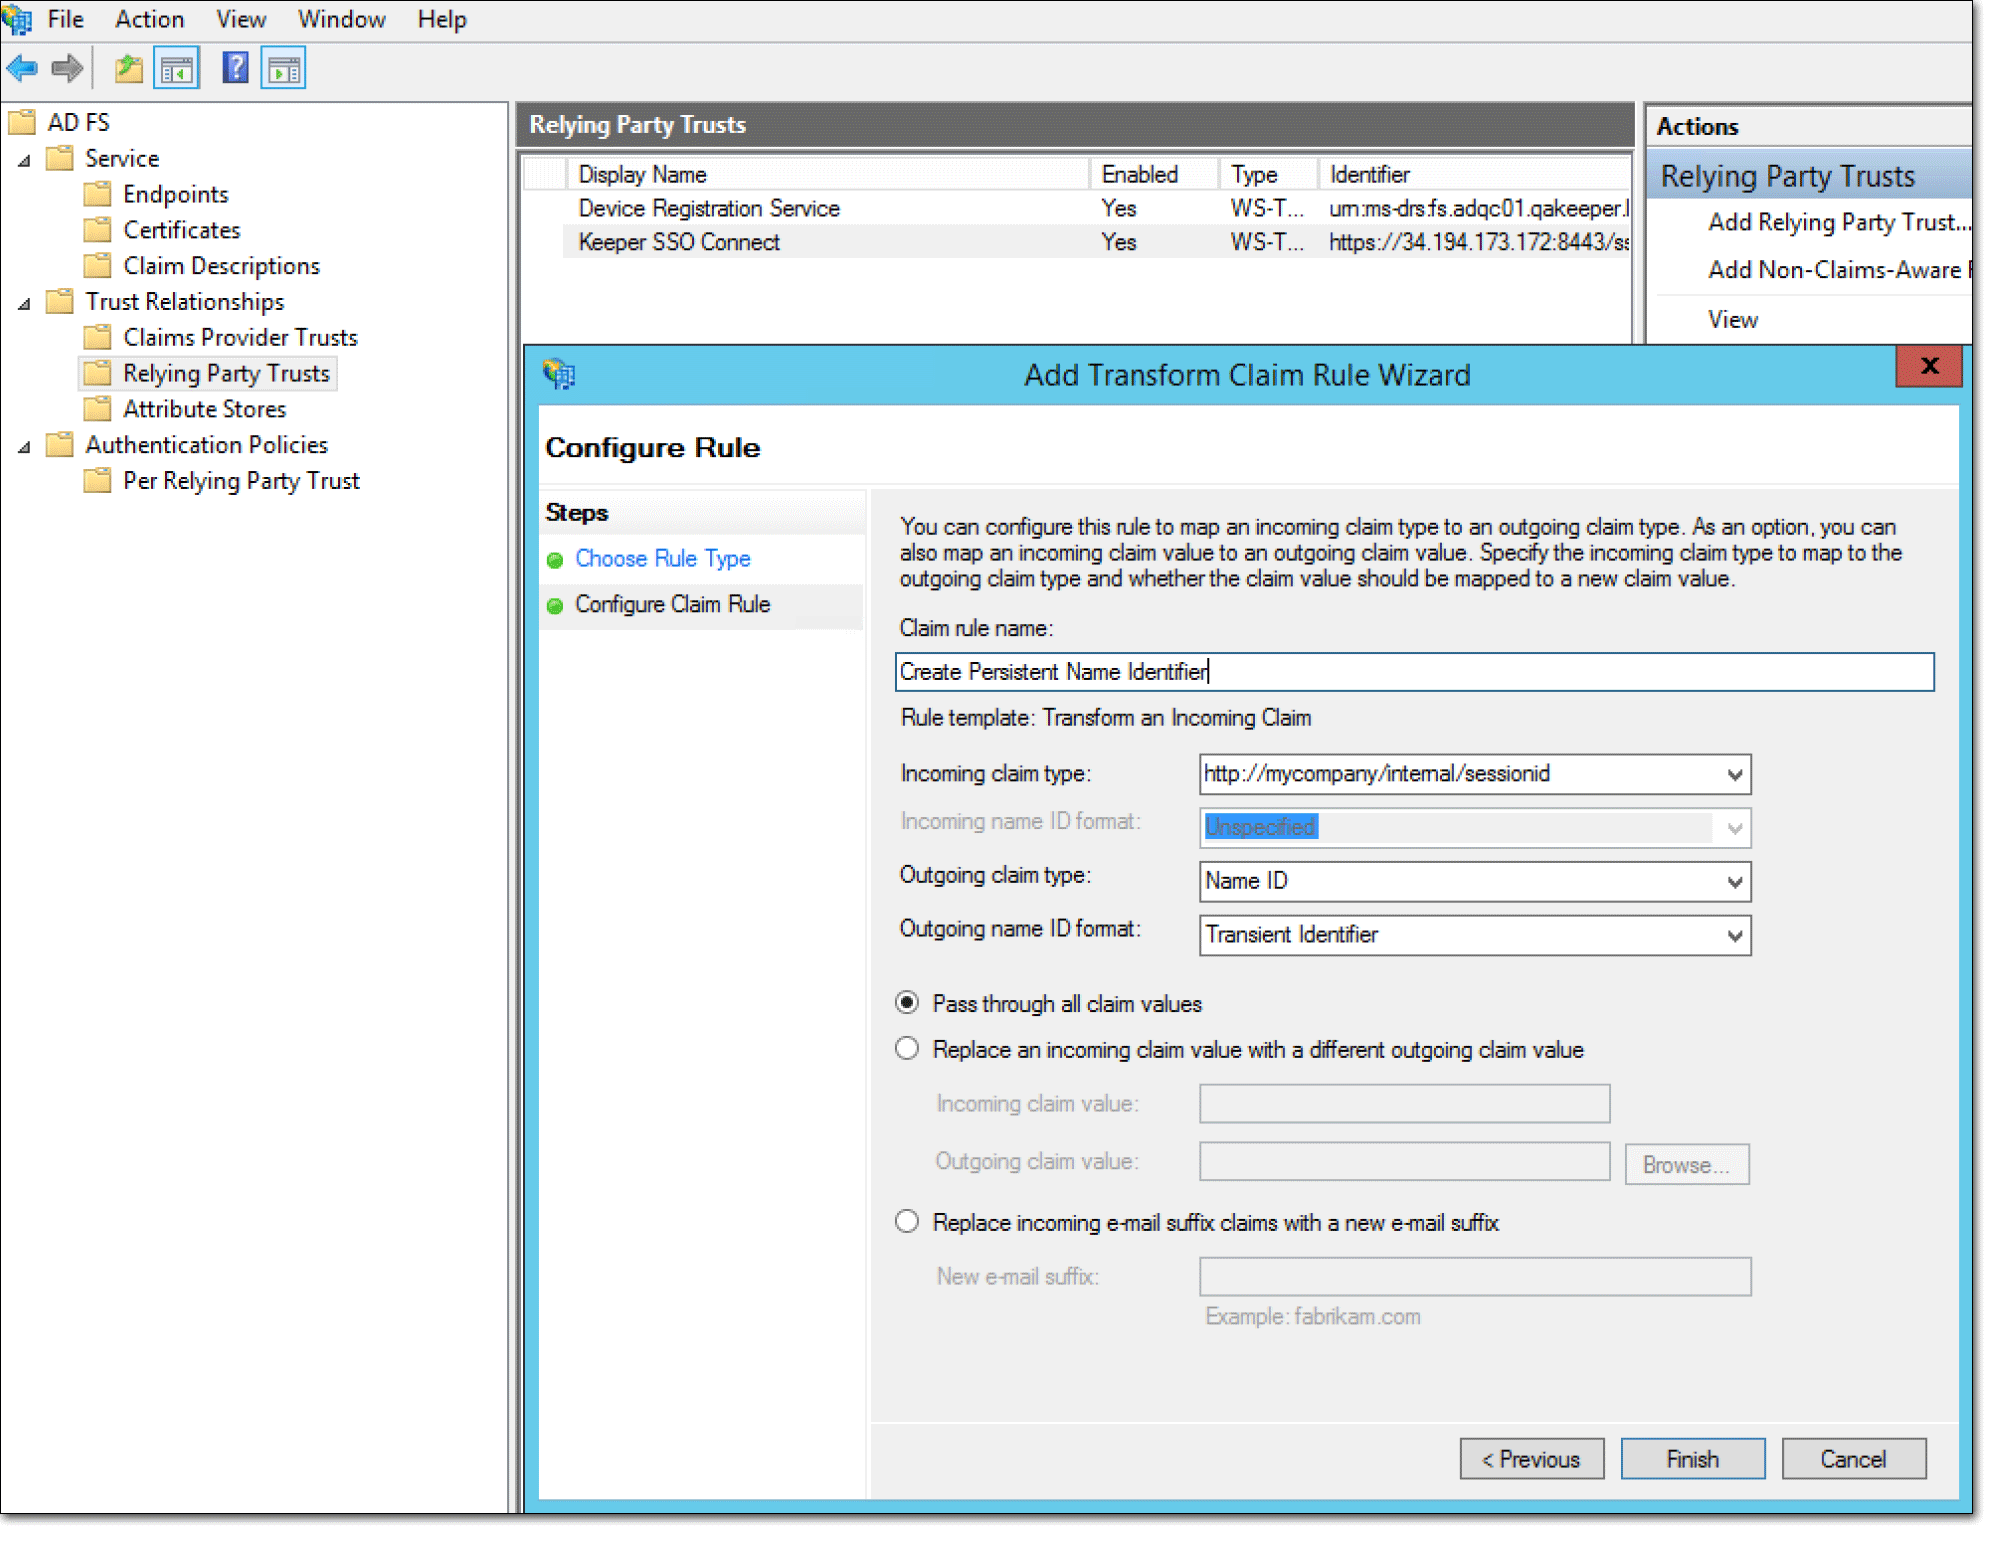2005x1546 pixels.
Task: Open the Window menu
Action: click(341, 19)
